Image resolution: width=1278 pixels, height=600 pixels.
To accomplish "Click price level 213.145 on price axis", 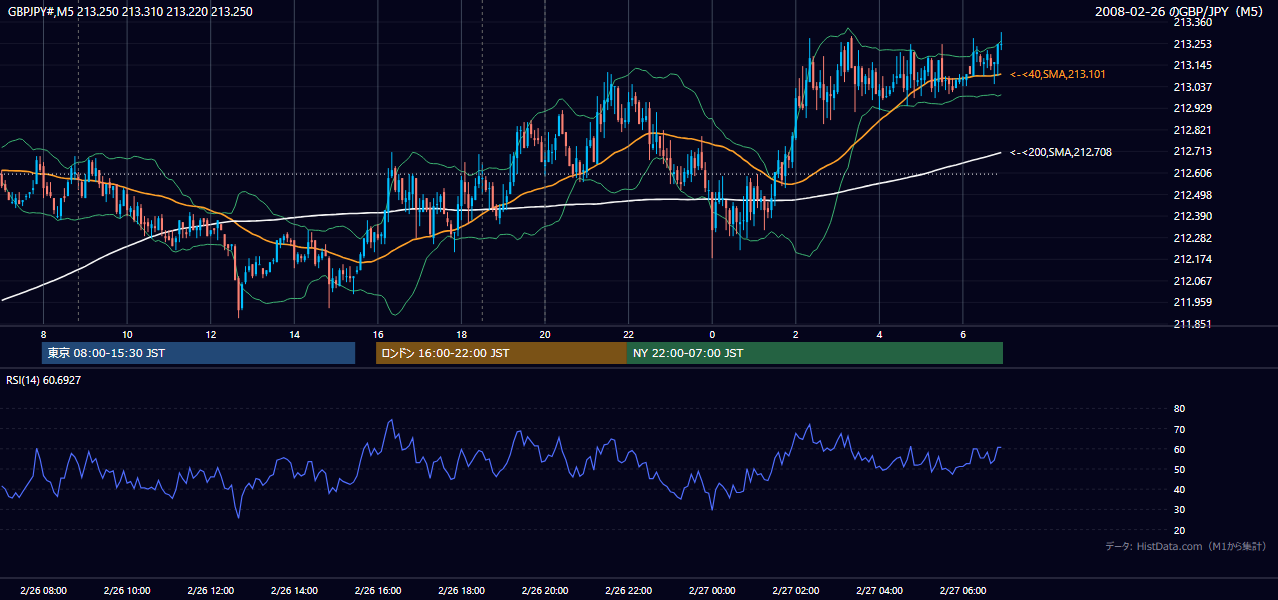I will (x=1192, y=65).
